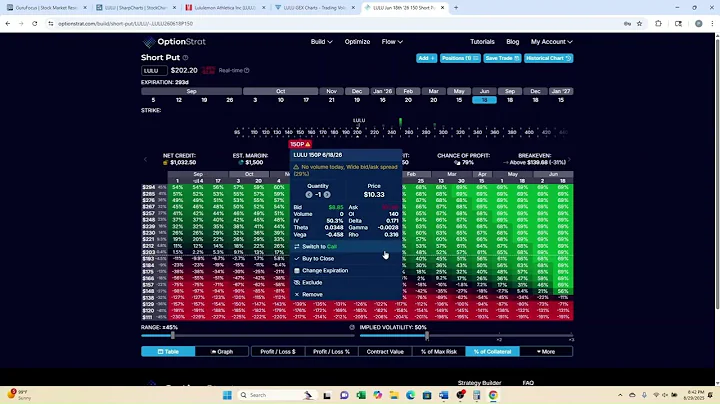Select the Jan '27 15 expiration
720x404 pixels.
(561, 100)
